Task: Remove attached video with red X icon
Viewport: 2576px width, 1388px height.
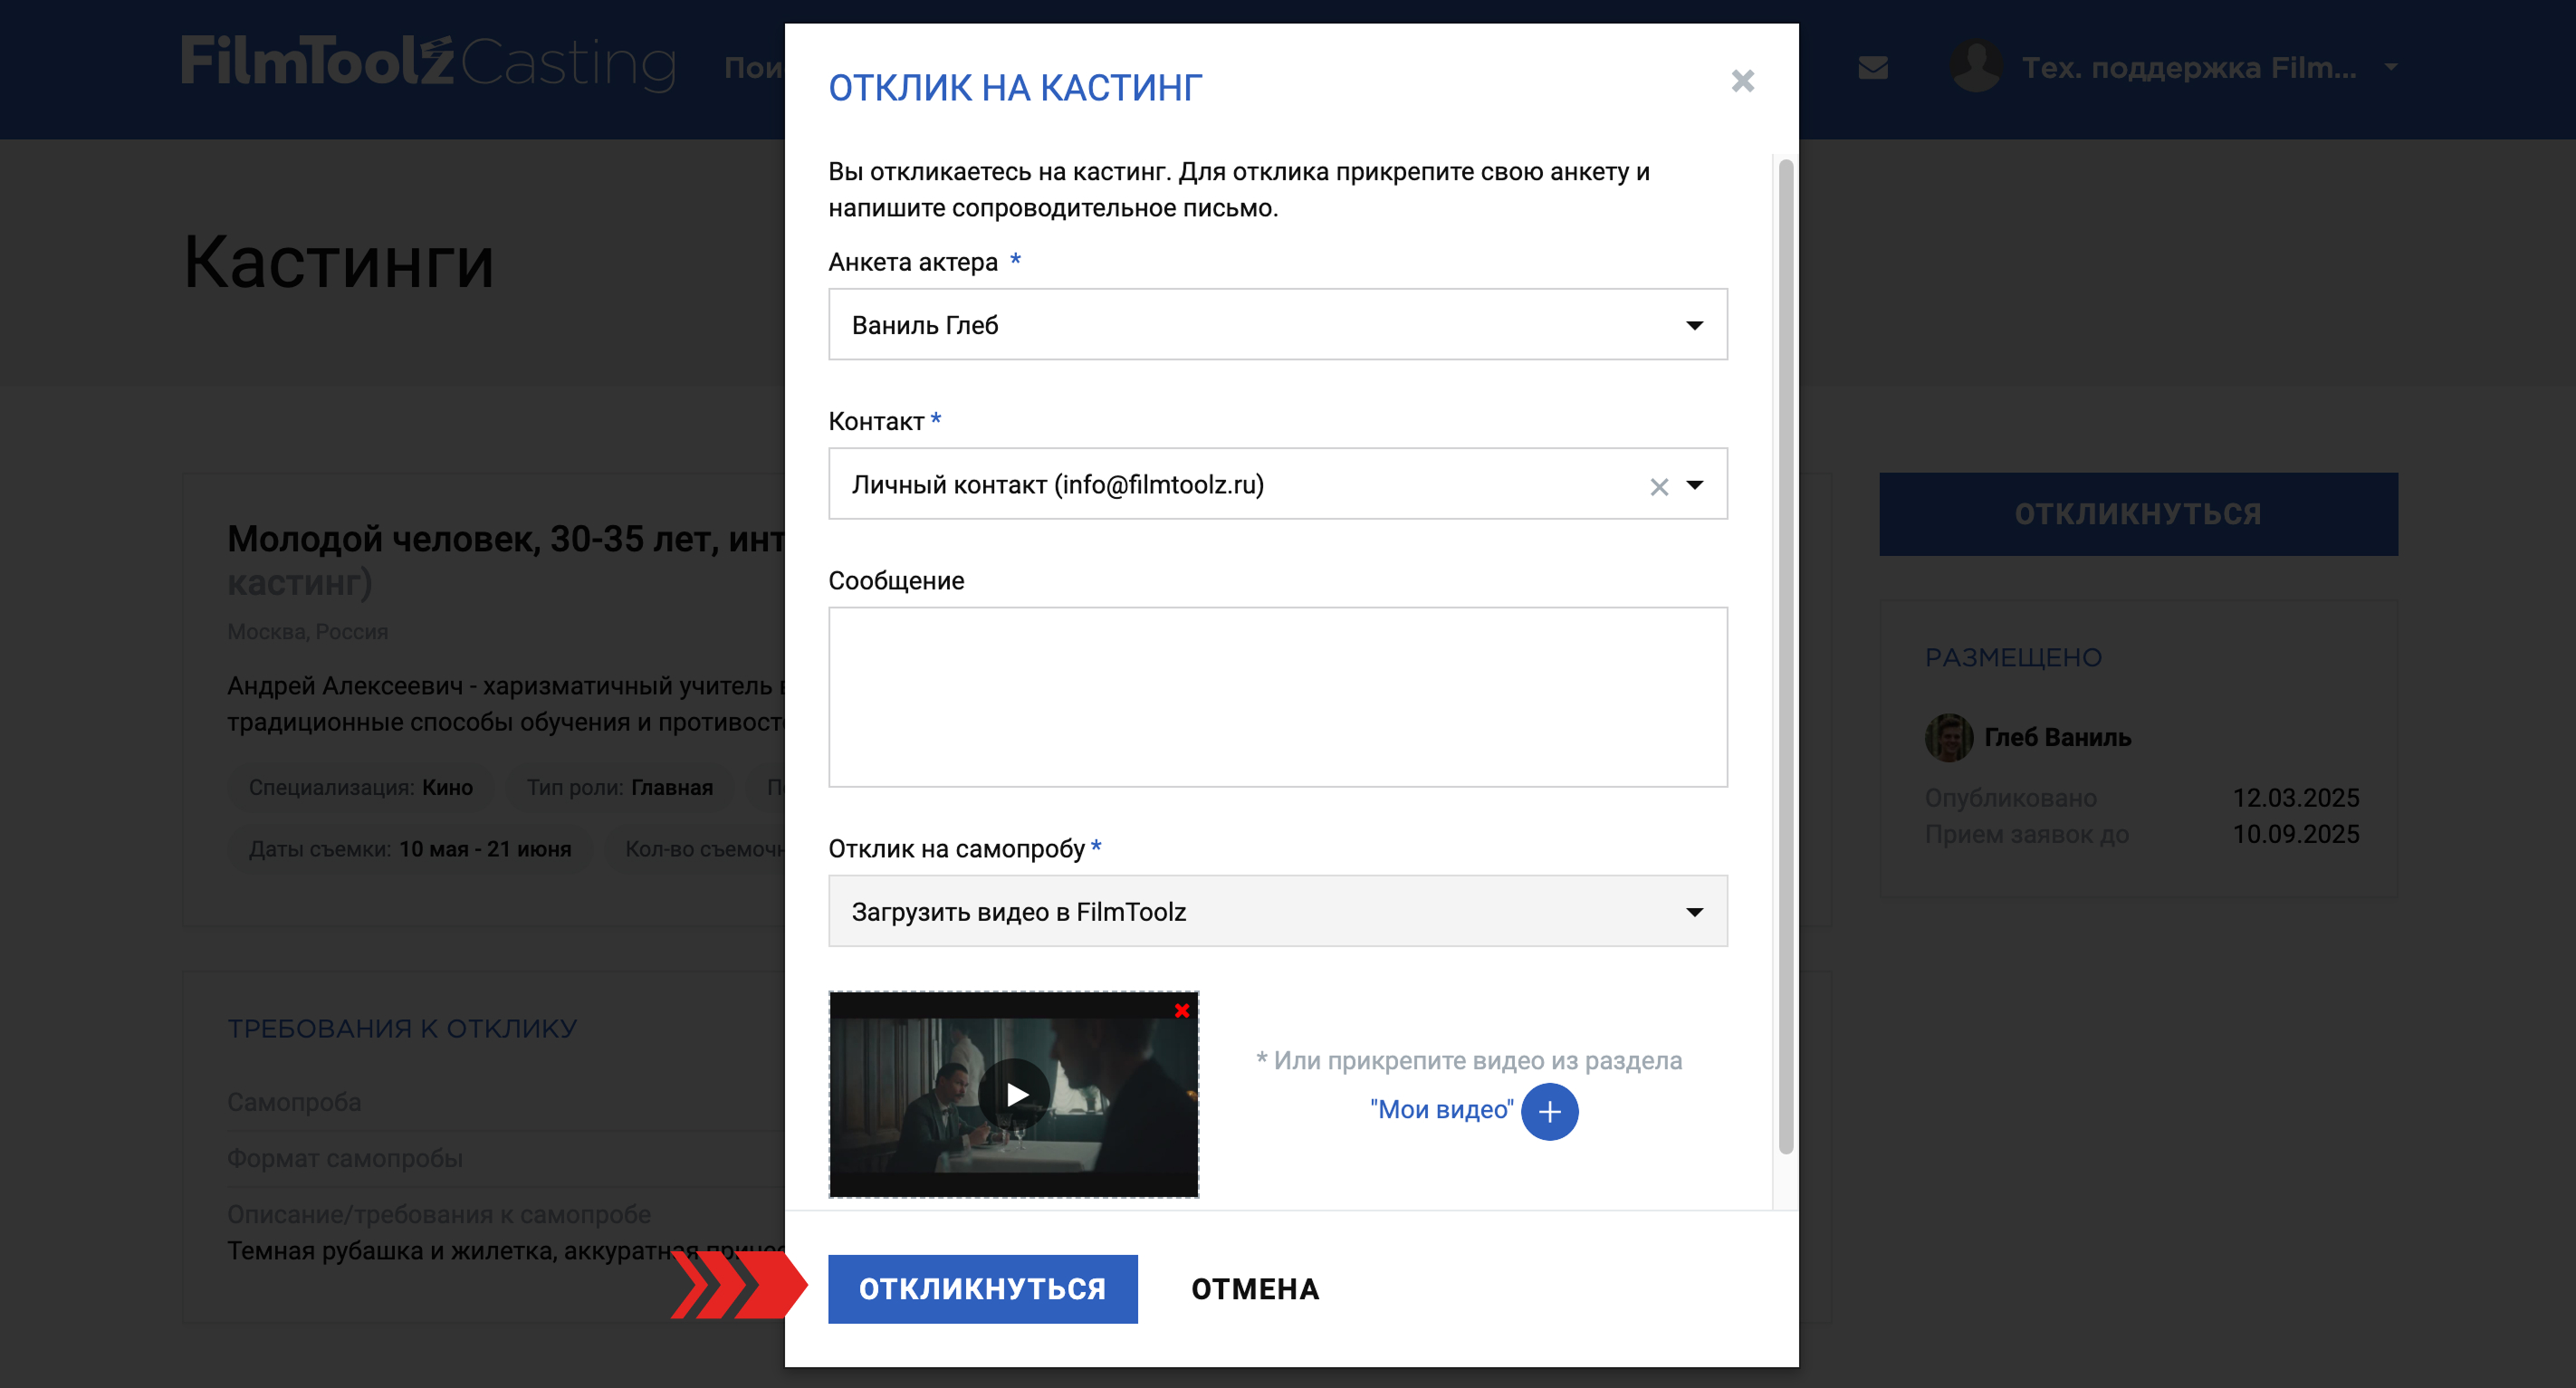Action: tap(1182, 1010)
